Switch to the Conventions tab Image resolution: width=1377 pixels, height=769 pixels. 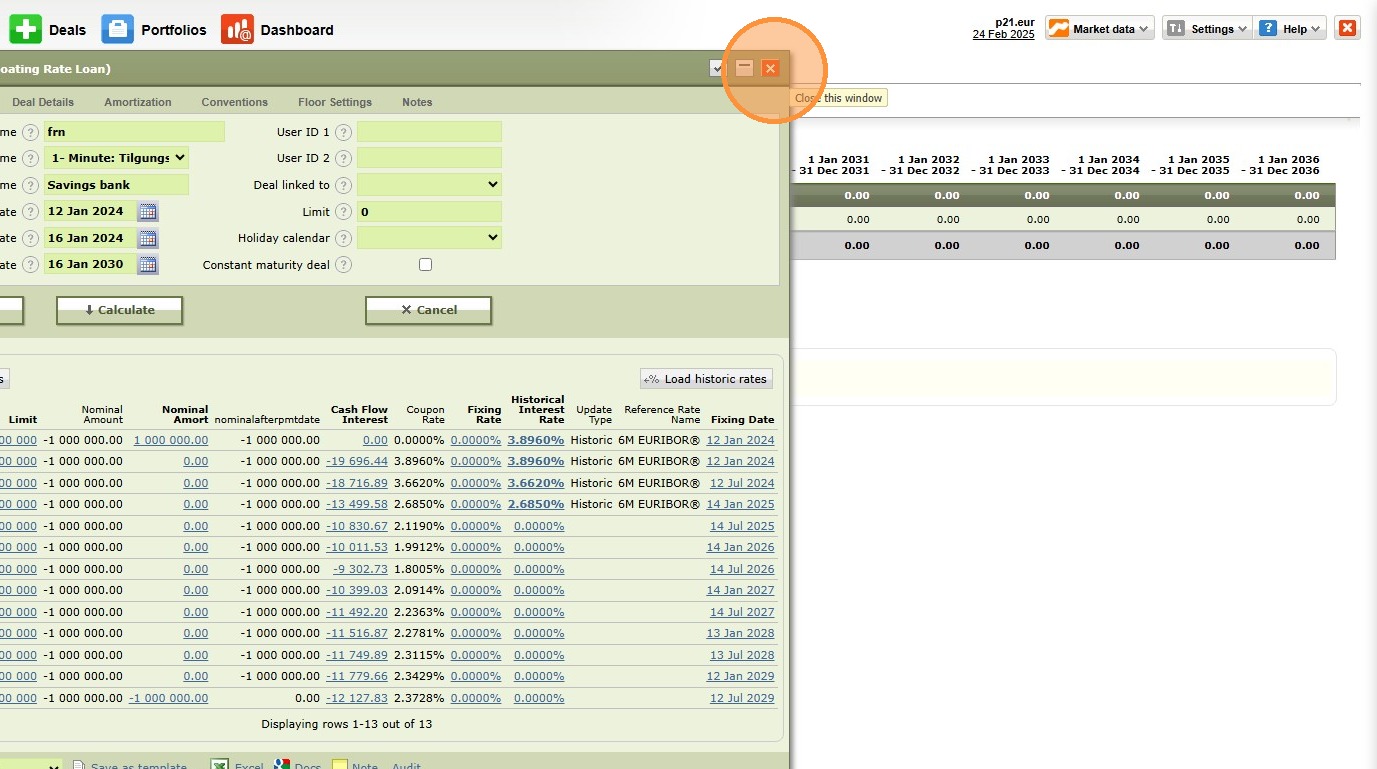click(x=235, y=102)
